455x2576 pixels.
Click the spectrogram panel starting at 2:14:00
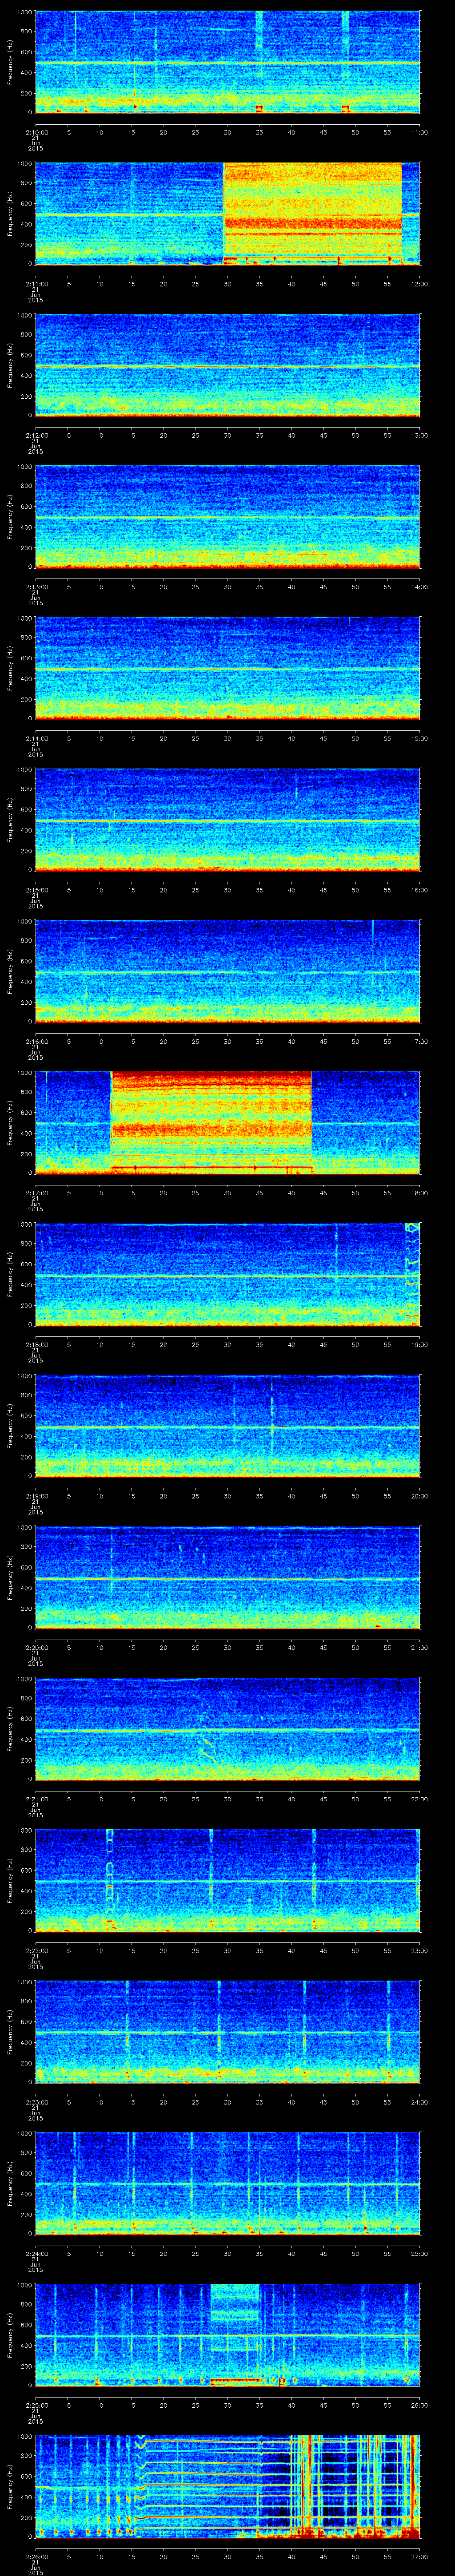coord(228,668)
